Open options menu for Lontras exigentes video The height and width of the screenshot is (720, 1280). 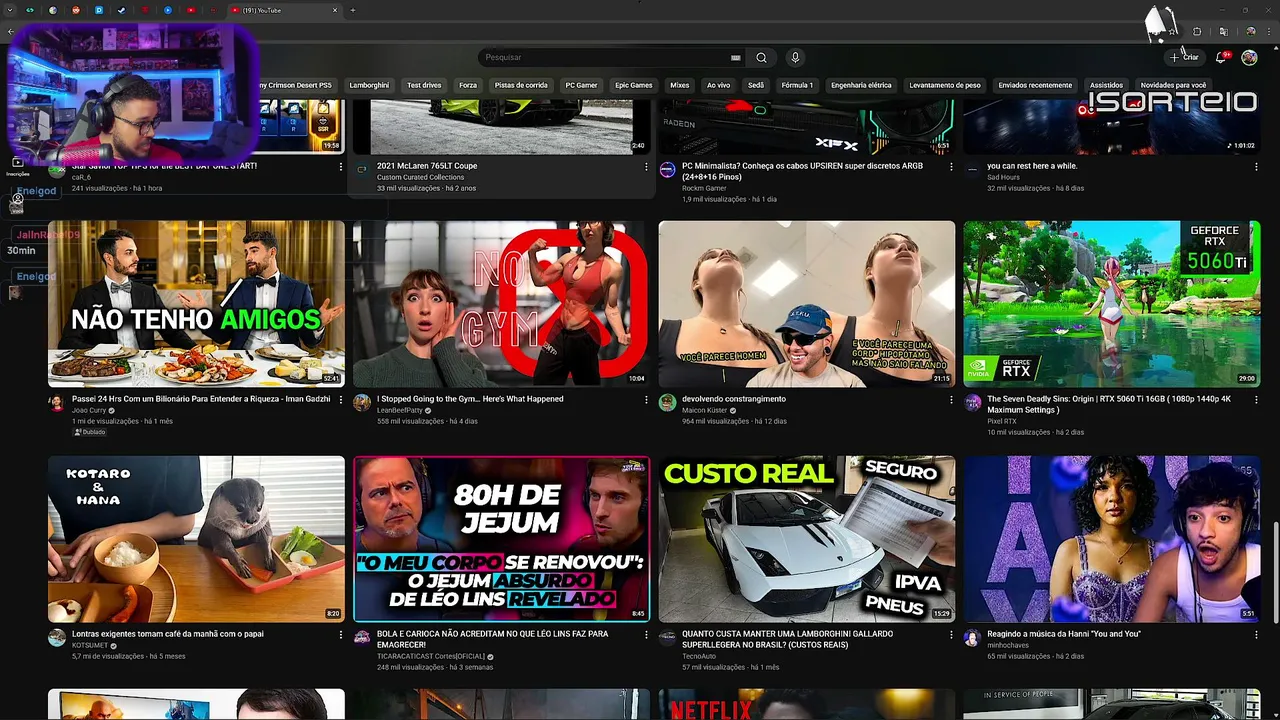tap(340, 634)
